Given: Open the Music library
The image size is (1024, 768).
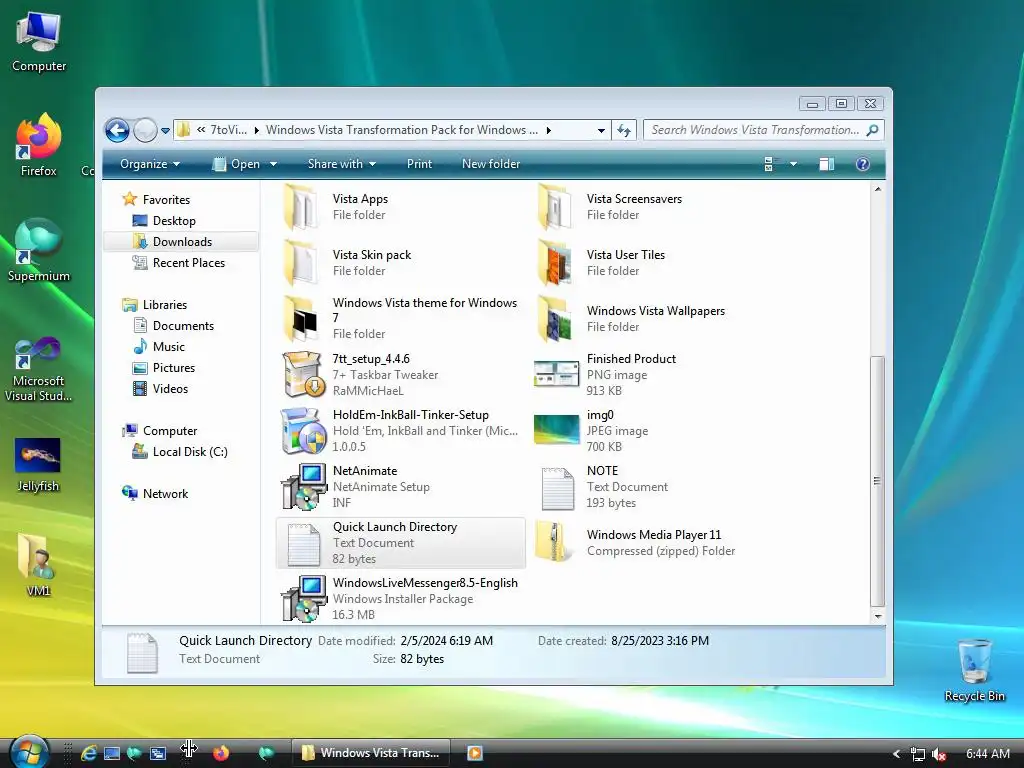Looking at the screenshot, I should tap(168, 347).
